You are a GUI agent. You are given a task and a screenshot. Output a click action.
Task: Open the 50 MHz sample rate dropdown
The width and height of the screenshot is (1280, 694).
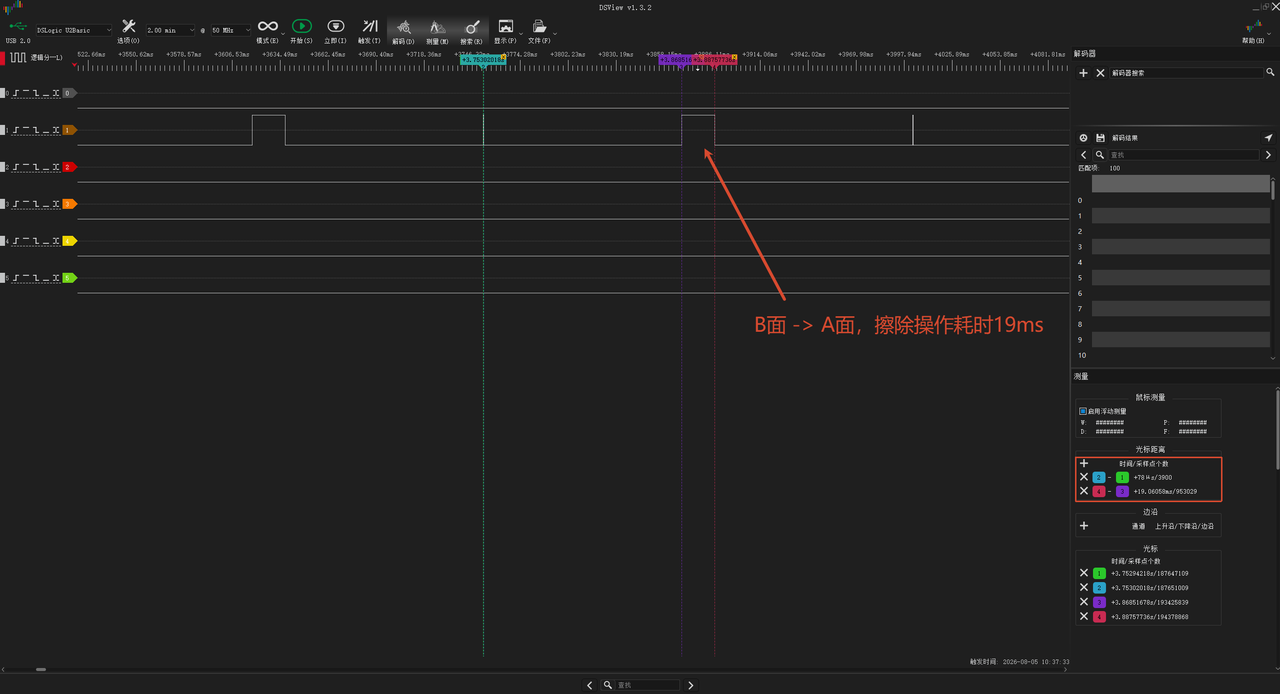tap(231, 30)
